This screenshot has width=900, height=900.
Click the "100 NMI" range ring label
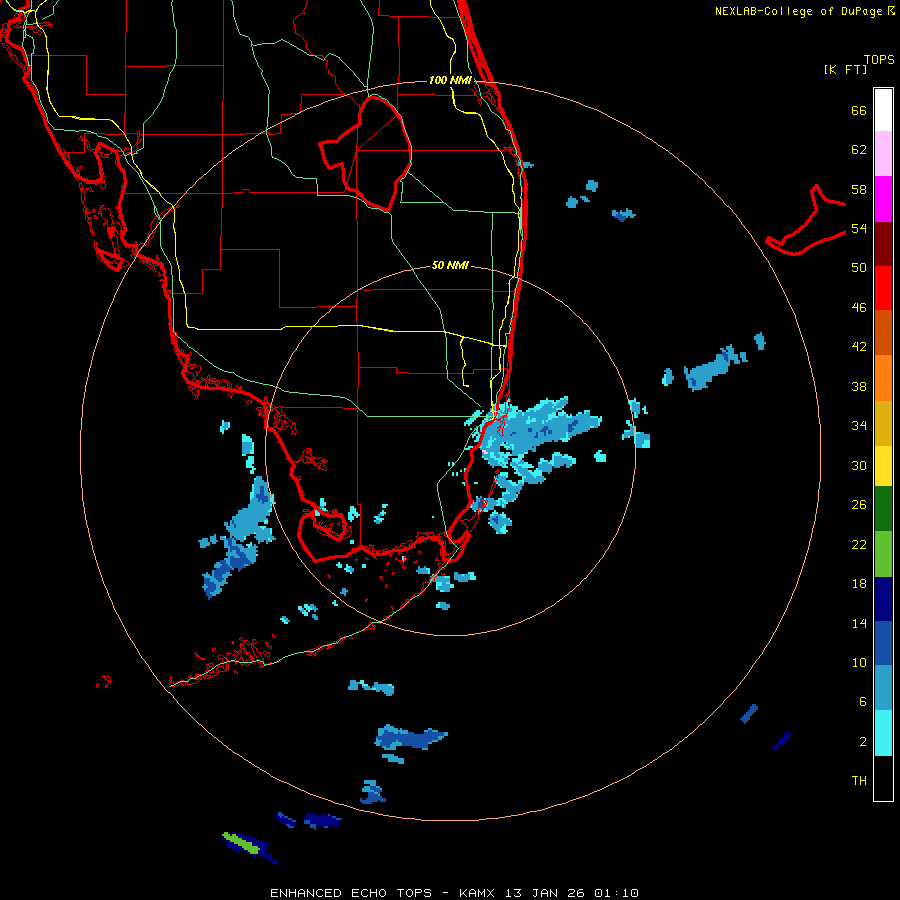[450, 80]
